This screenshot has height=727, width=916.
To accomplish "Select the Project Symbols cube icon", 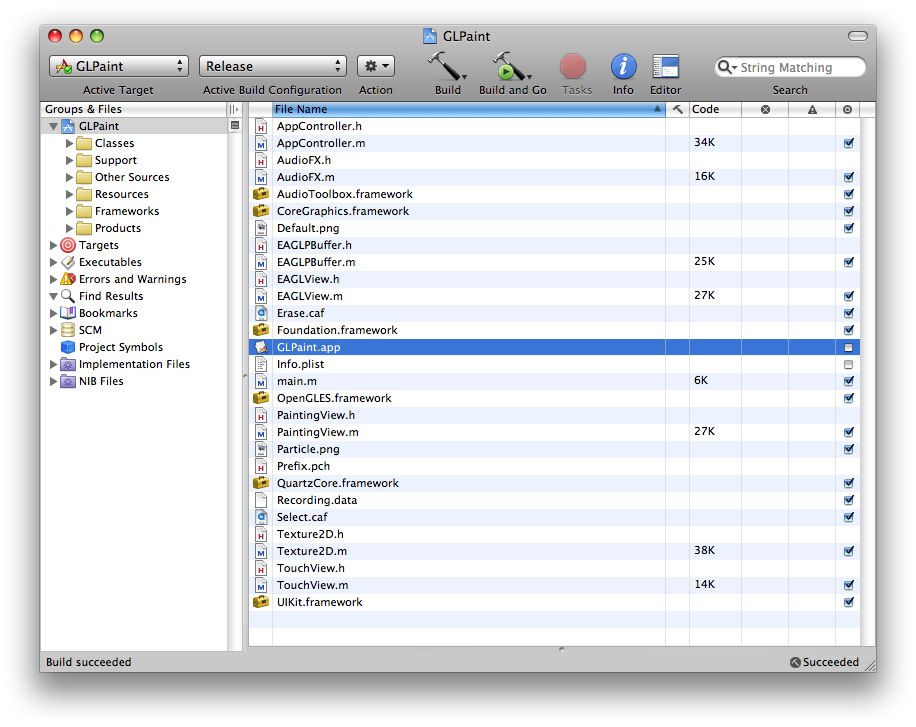I will tap(68, 347).
